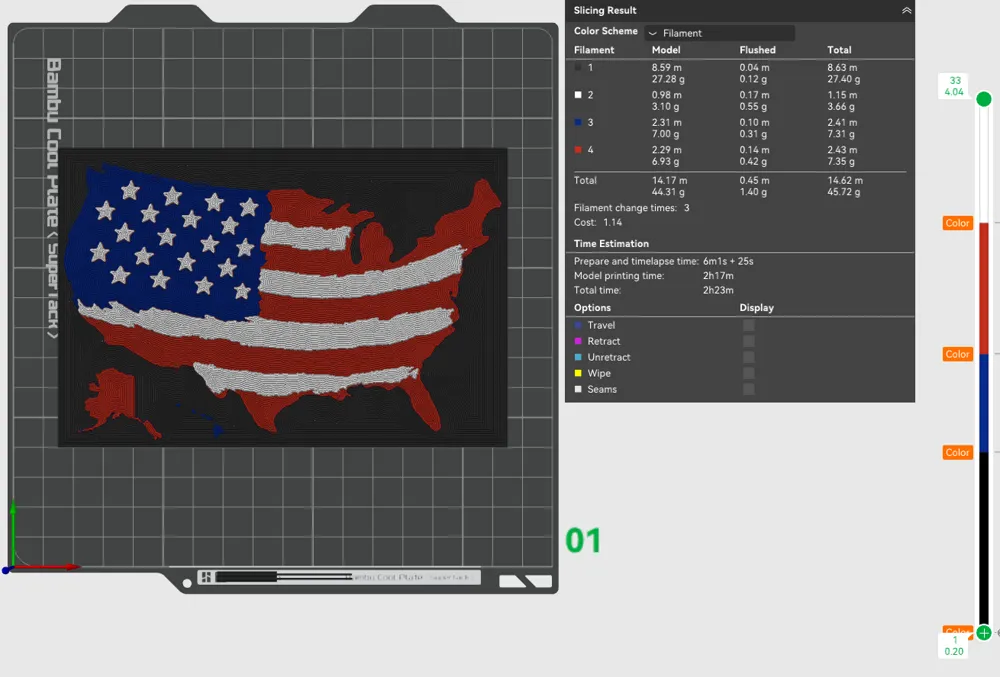1000x677 pixels.
Task: Show Seams in the preview
Action: [x=749, y=389]
